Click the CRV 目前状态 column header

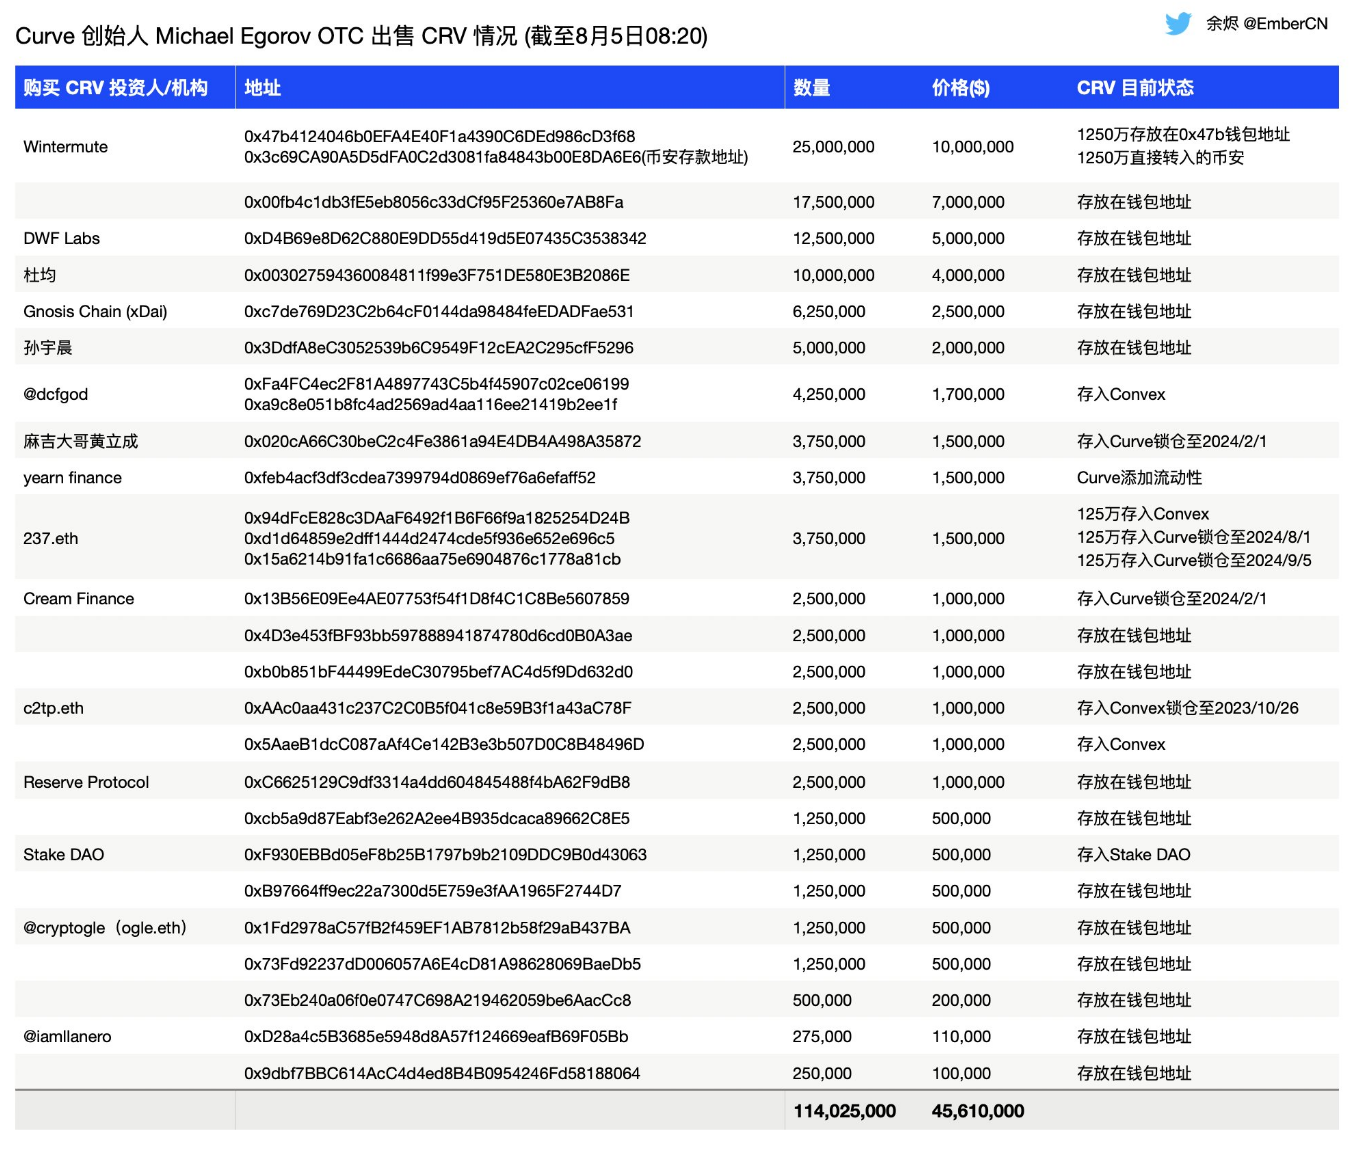[1135, 88]
